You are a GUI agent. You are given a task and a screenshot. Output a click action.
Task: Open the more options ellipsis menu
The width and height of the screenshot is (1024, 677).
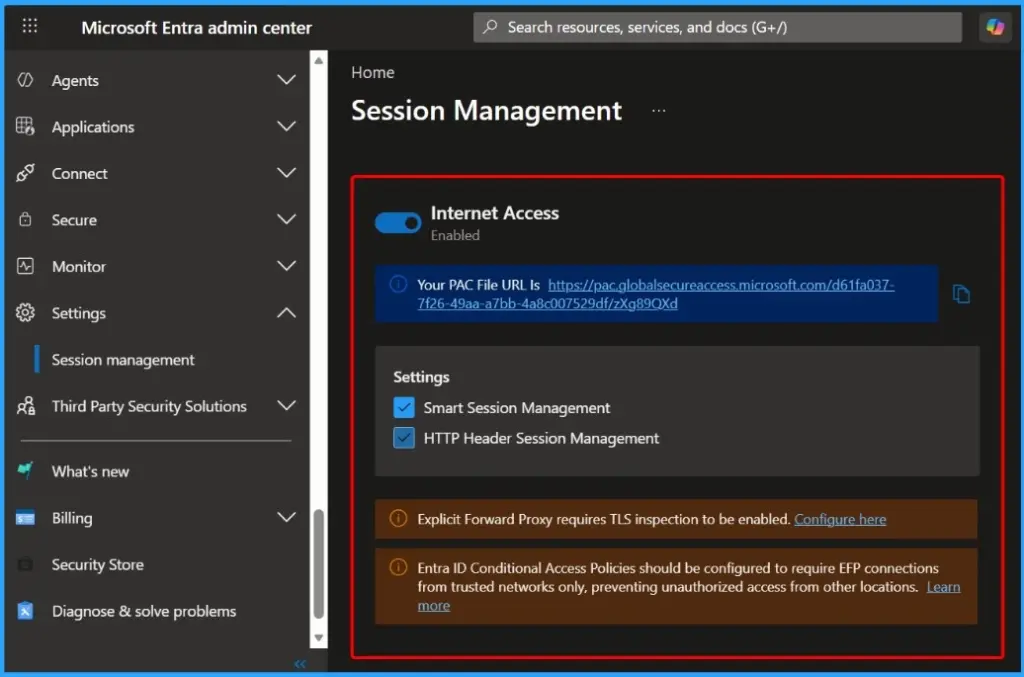(658, 110)
